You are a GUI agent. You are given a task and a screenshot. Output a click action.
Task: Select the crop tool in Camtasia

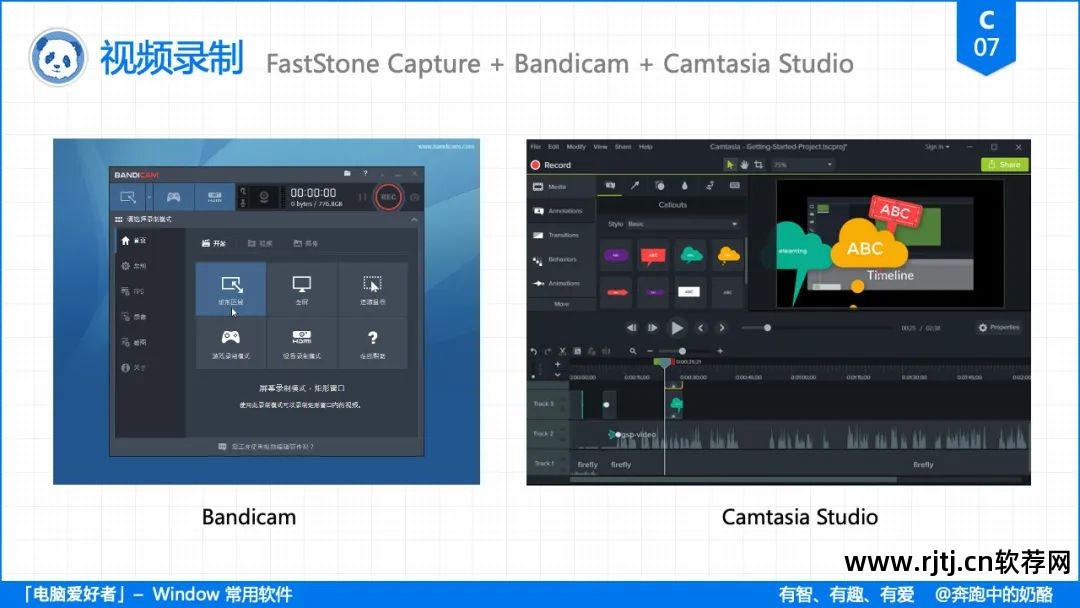758,165
